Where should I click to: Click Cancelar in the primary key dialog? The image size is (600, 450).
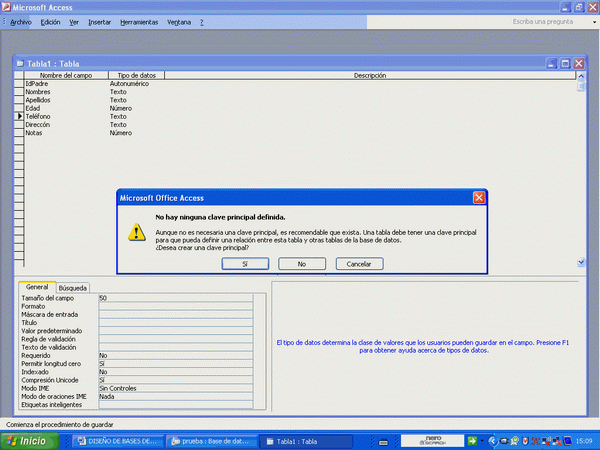tap(359, 264)
